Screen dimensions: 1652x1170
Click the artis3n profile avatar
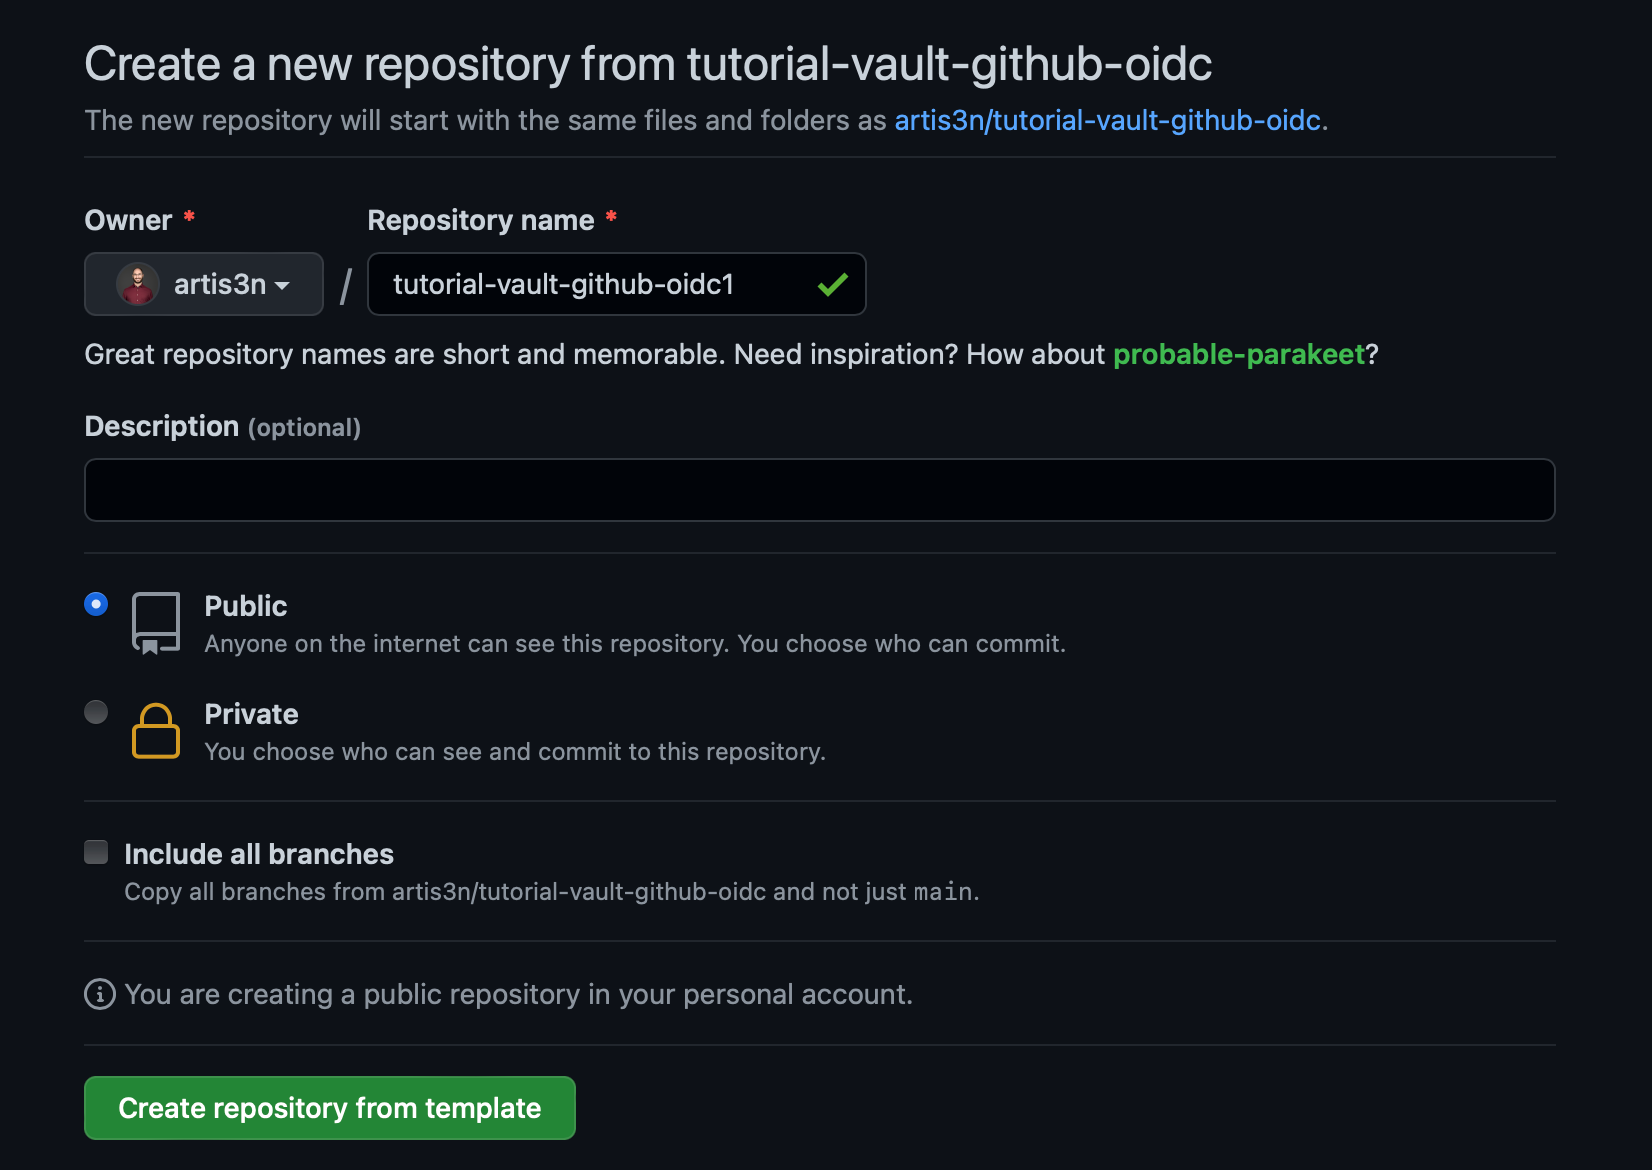(137, 284)
